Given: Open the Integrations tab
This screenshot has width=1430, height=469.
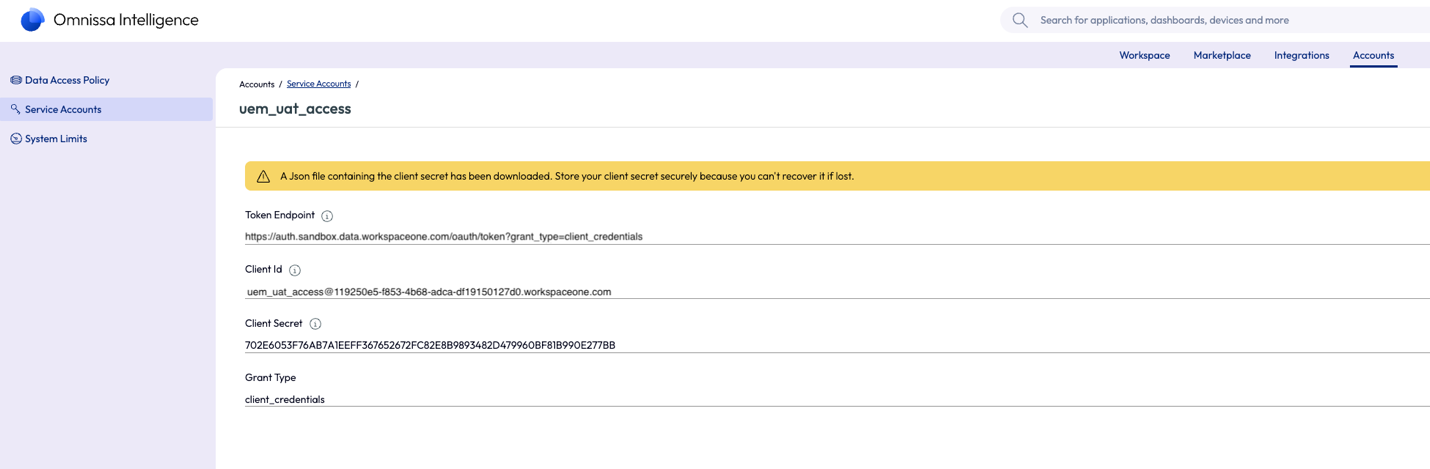Looking at the screenshot, I should 1301,55.
